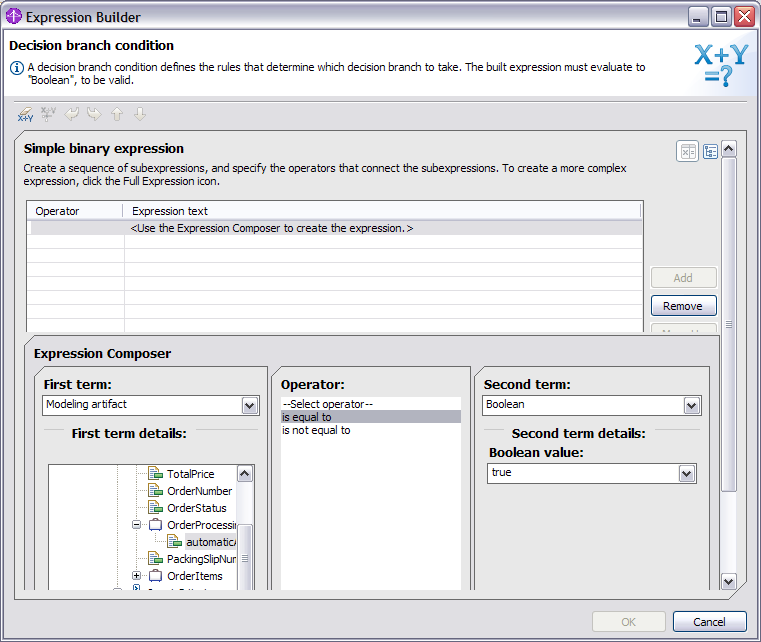Click the OrderItems folder icon
Image resolution: width=761 pixels, height=642 pixels.
pos(155,576)
